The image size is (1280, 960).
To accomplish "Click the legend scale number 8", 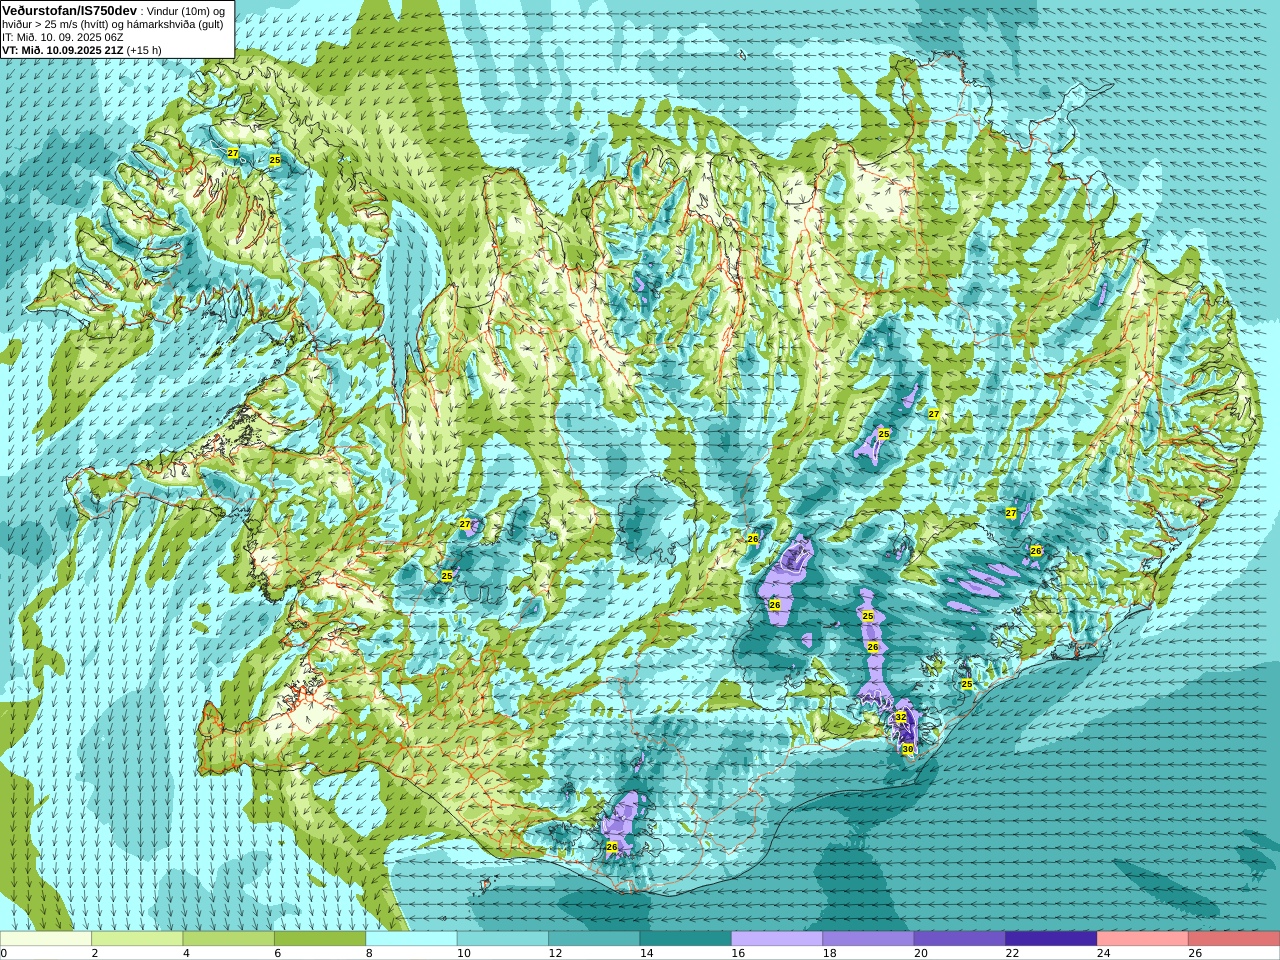I will point(369,954).
